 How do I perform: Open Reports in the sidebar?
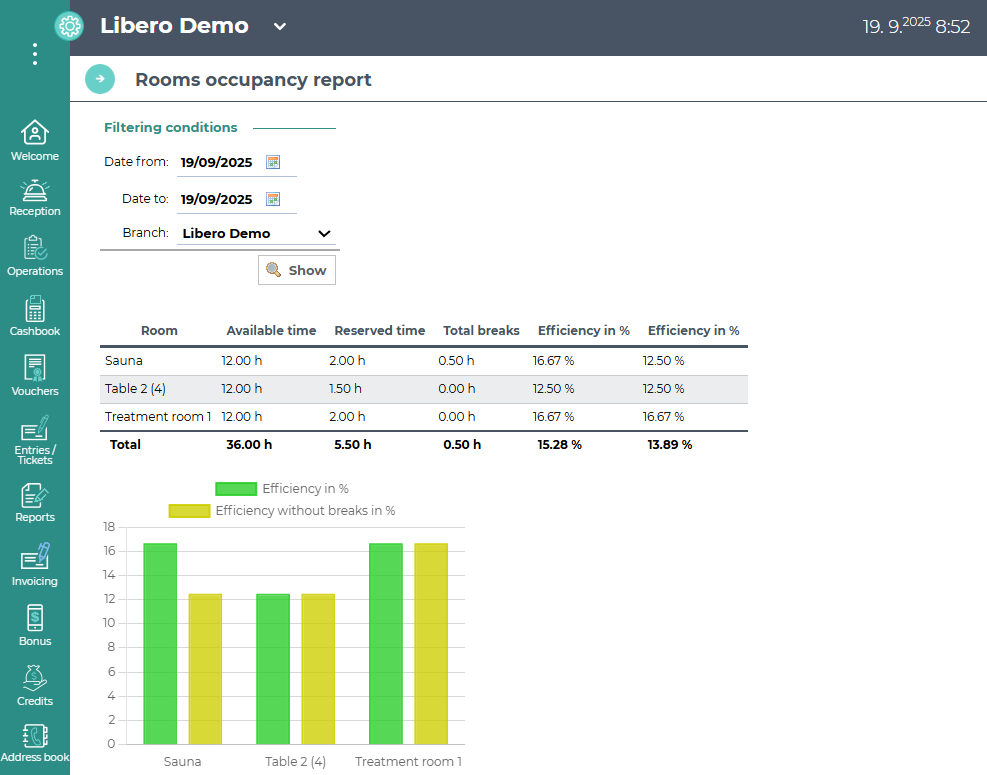click(35, 503)
